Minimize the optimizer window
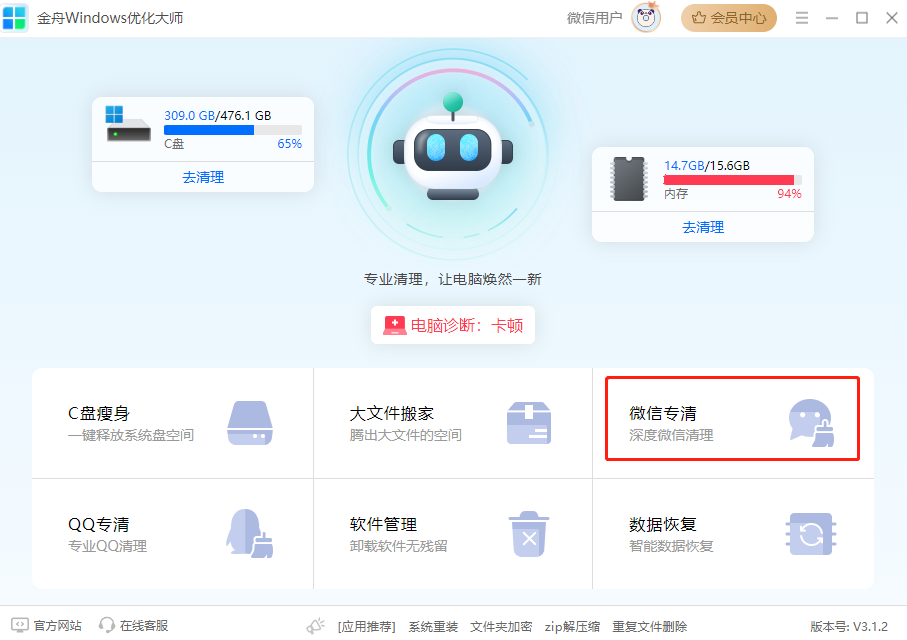This screenshot has height=640, width=907. tap(832, 18)
